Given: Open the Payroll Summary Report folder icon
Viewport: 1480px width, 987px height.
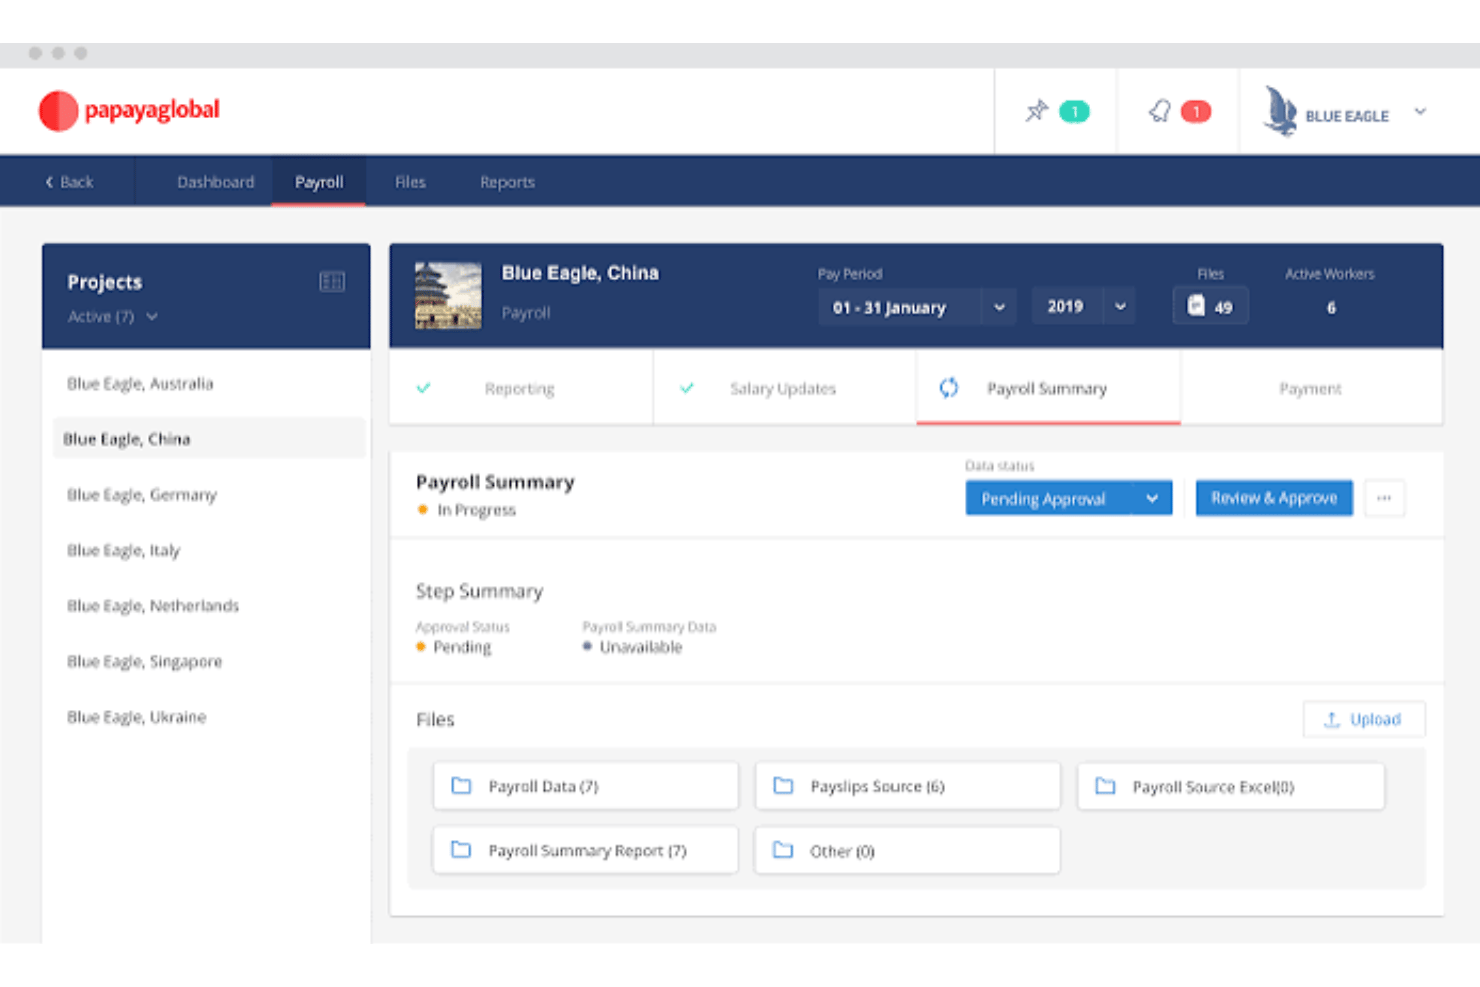Looking at the screenshot, I should pyautogui.click(x=461, y=850).
